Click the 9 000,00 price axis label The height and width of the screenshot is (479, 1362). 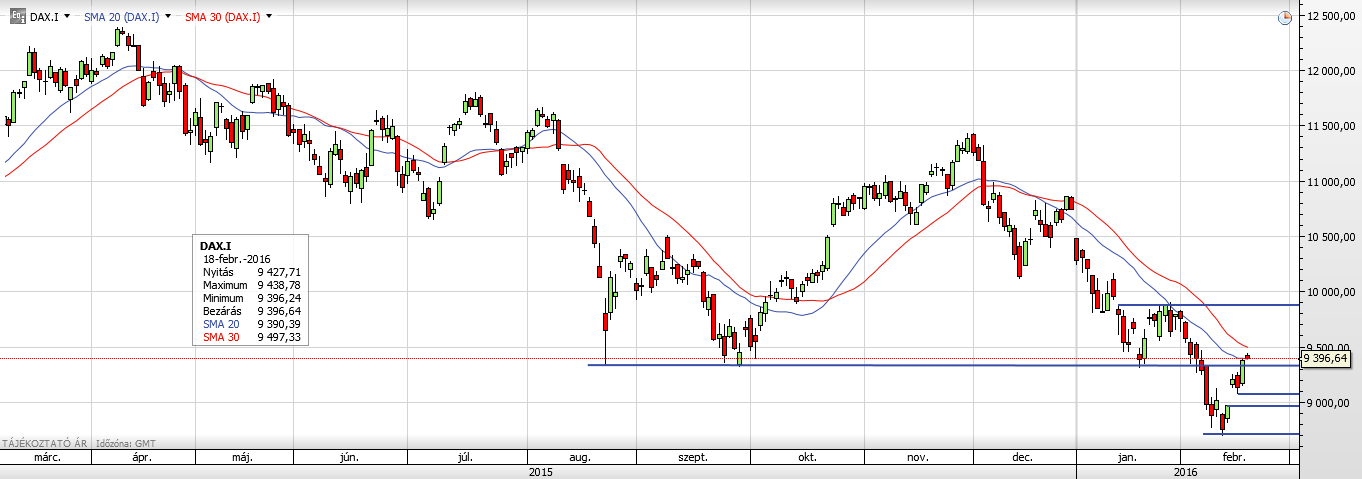pos(1330,403)
